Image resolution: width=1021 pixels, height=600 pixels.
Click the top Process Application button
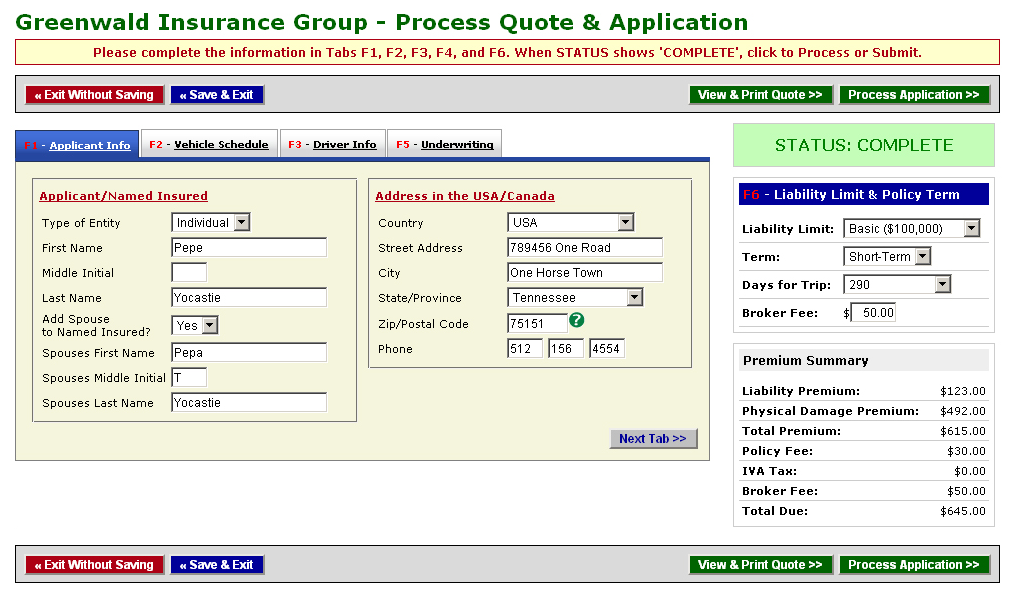click(914, 95)
